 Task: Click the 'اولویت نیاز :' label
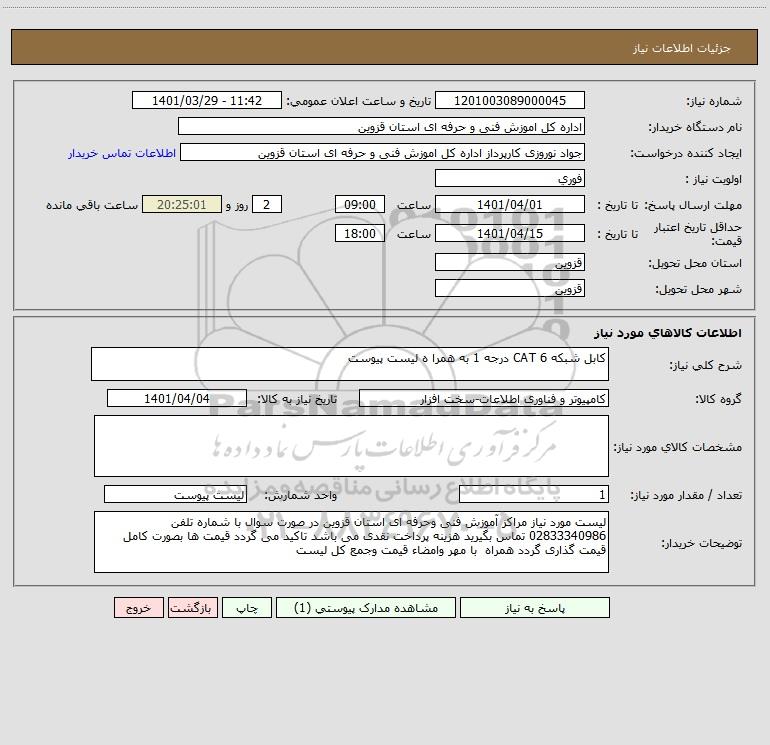714,179
